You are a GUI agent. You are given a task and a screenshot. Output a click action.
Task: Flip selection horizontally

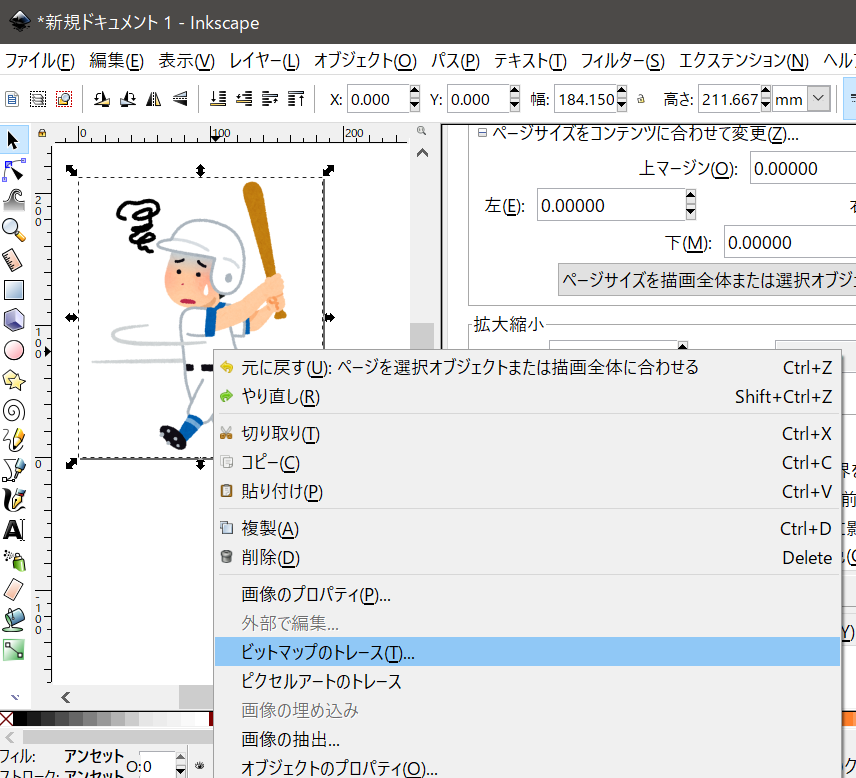(154, 99)
